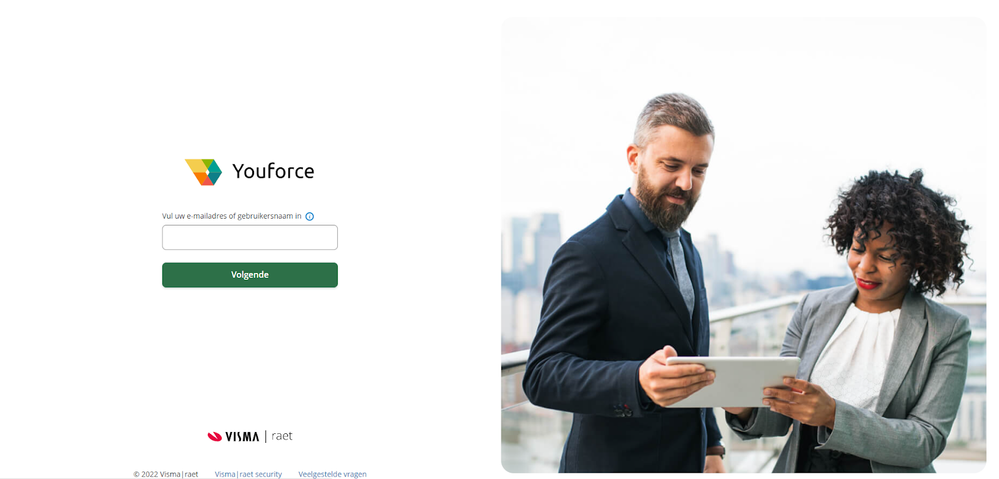999x479 pixels.
Task: Click the © 2022 Visma|raet copyright text
Action: tap(166, 474)
